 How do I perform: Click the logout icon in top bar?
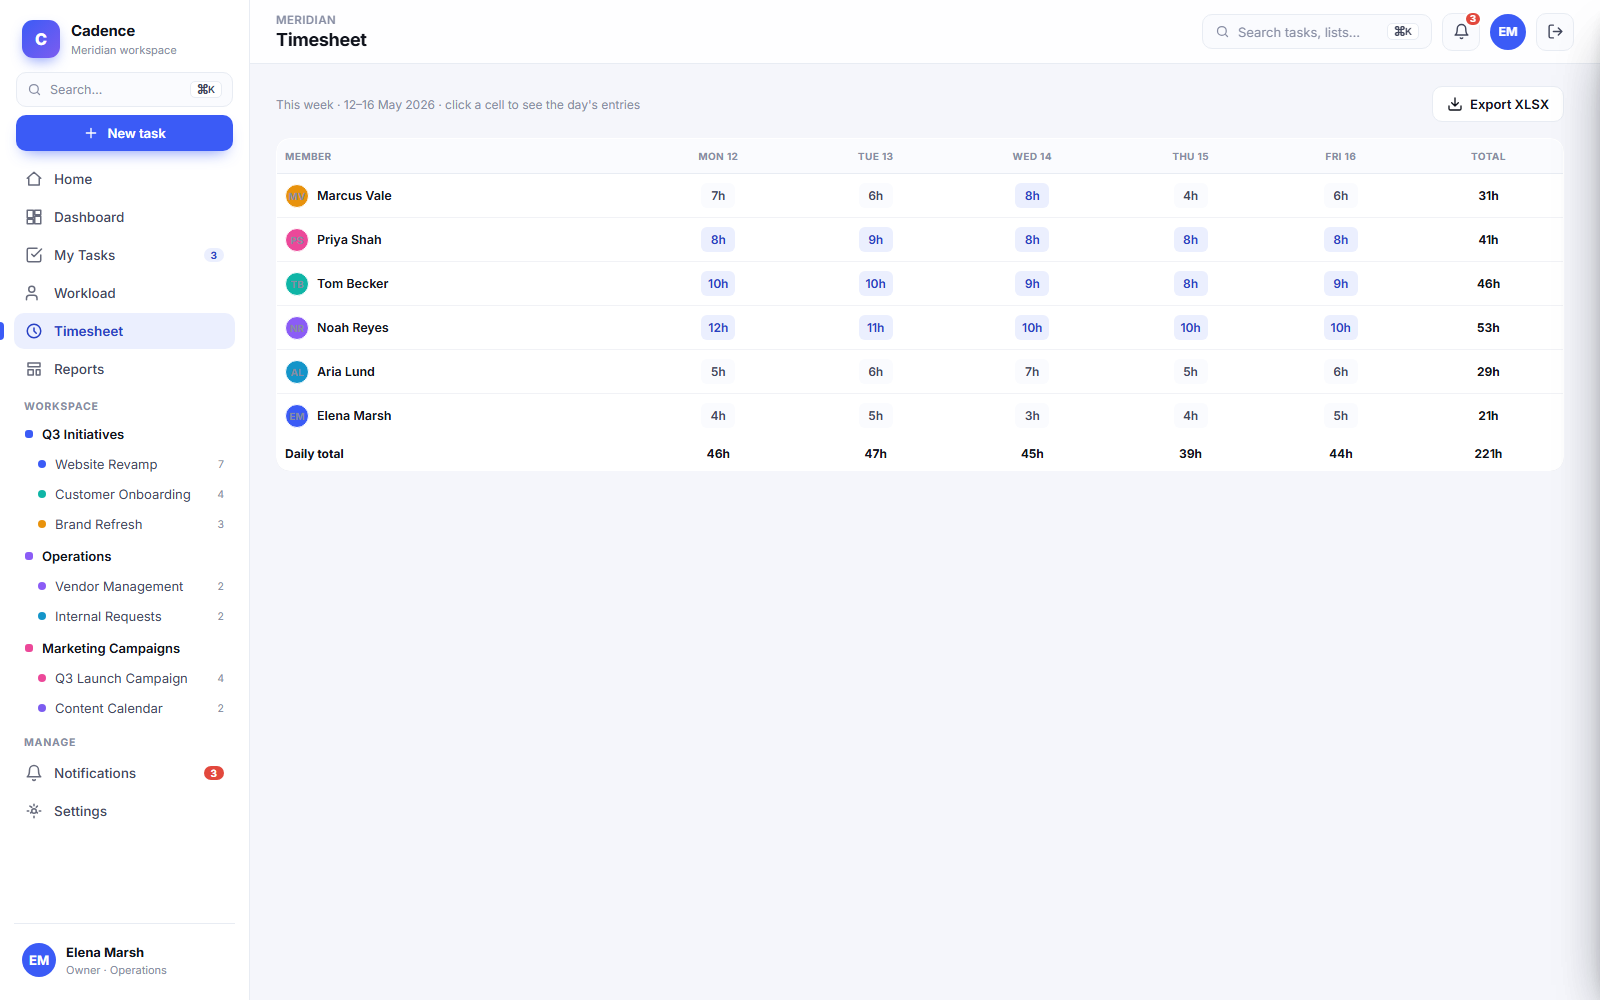click(x=1555, y=32)
